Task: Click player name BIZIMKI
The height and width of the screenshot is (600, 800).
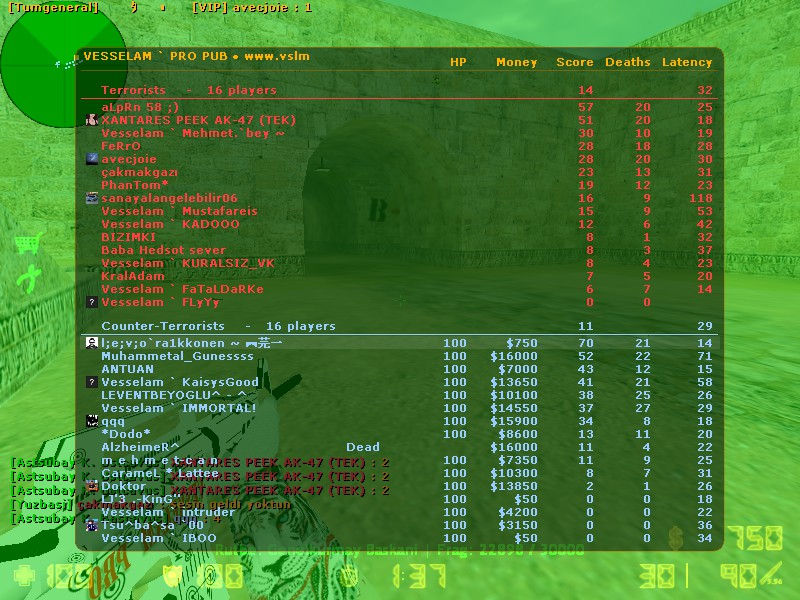Action: pos(129,237)
